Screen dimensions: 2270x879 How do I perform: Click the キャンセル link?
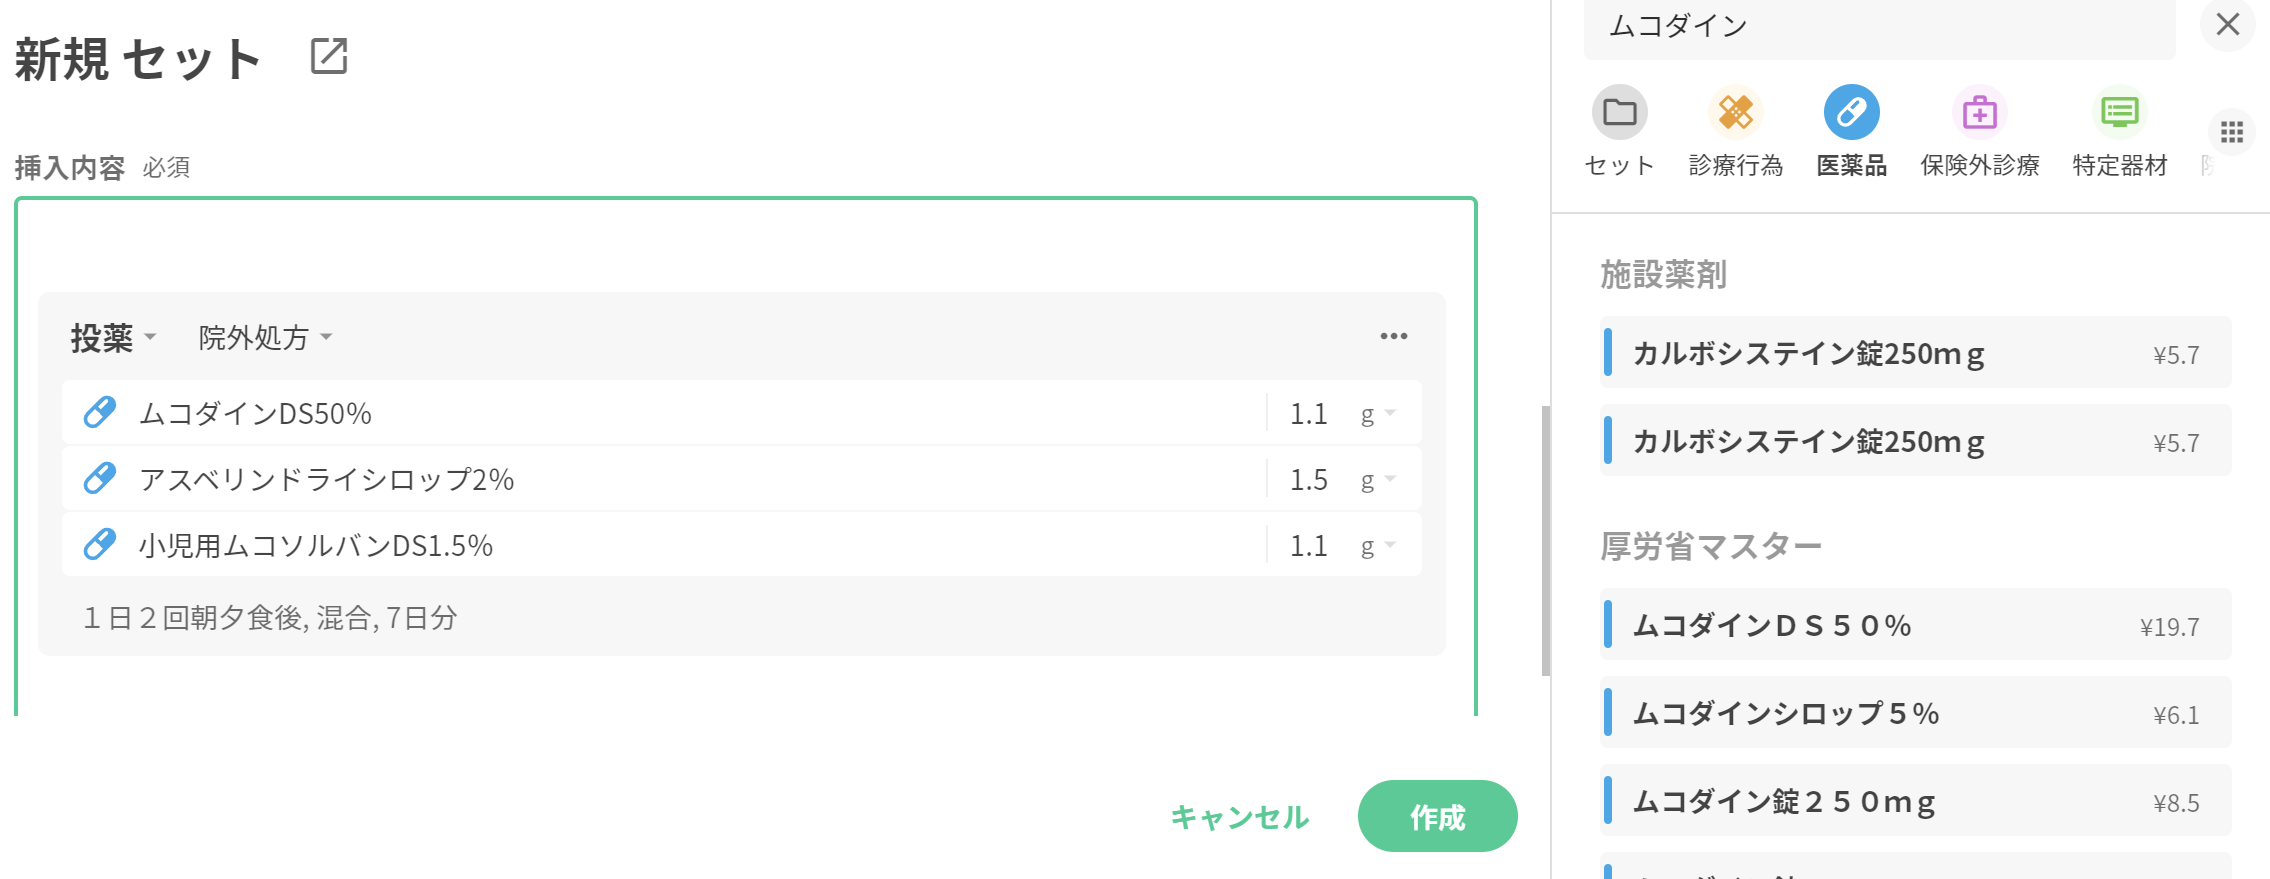tap(1239, 817)
